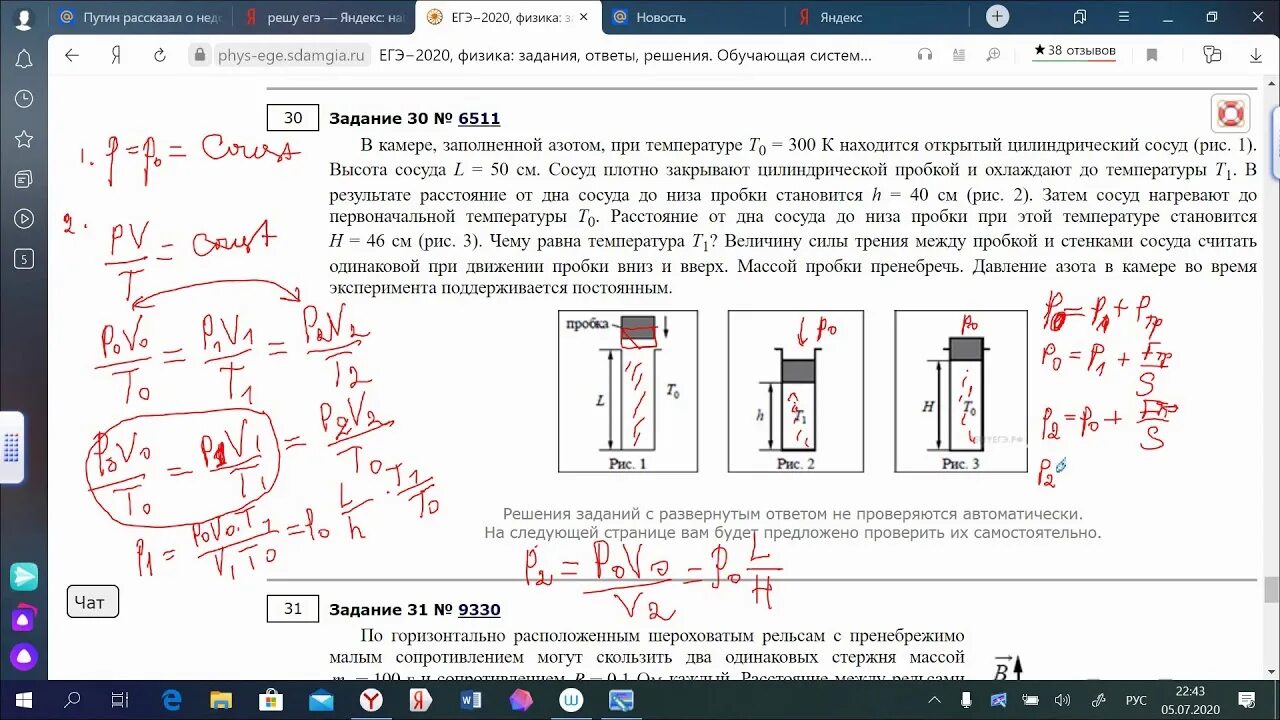1280x720 pixels.
Task: Open Word from the taskbar
Action: (x=471, y=700)
